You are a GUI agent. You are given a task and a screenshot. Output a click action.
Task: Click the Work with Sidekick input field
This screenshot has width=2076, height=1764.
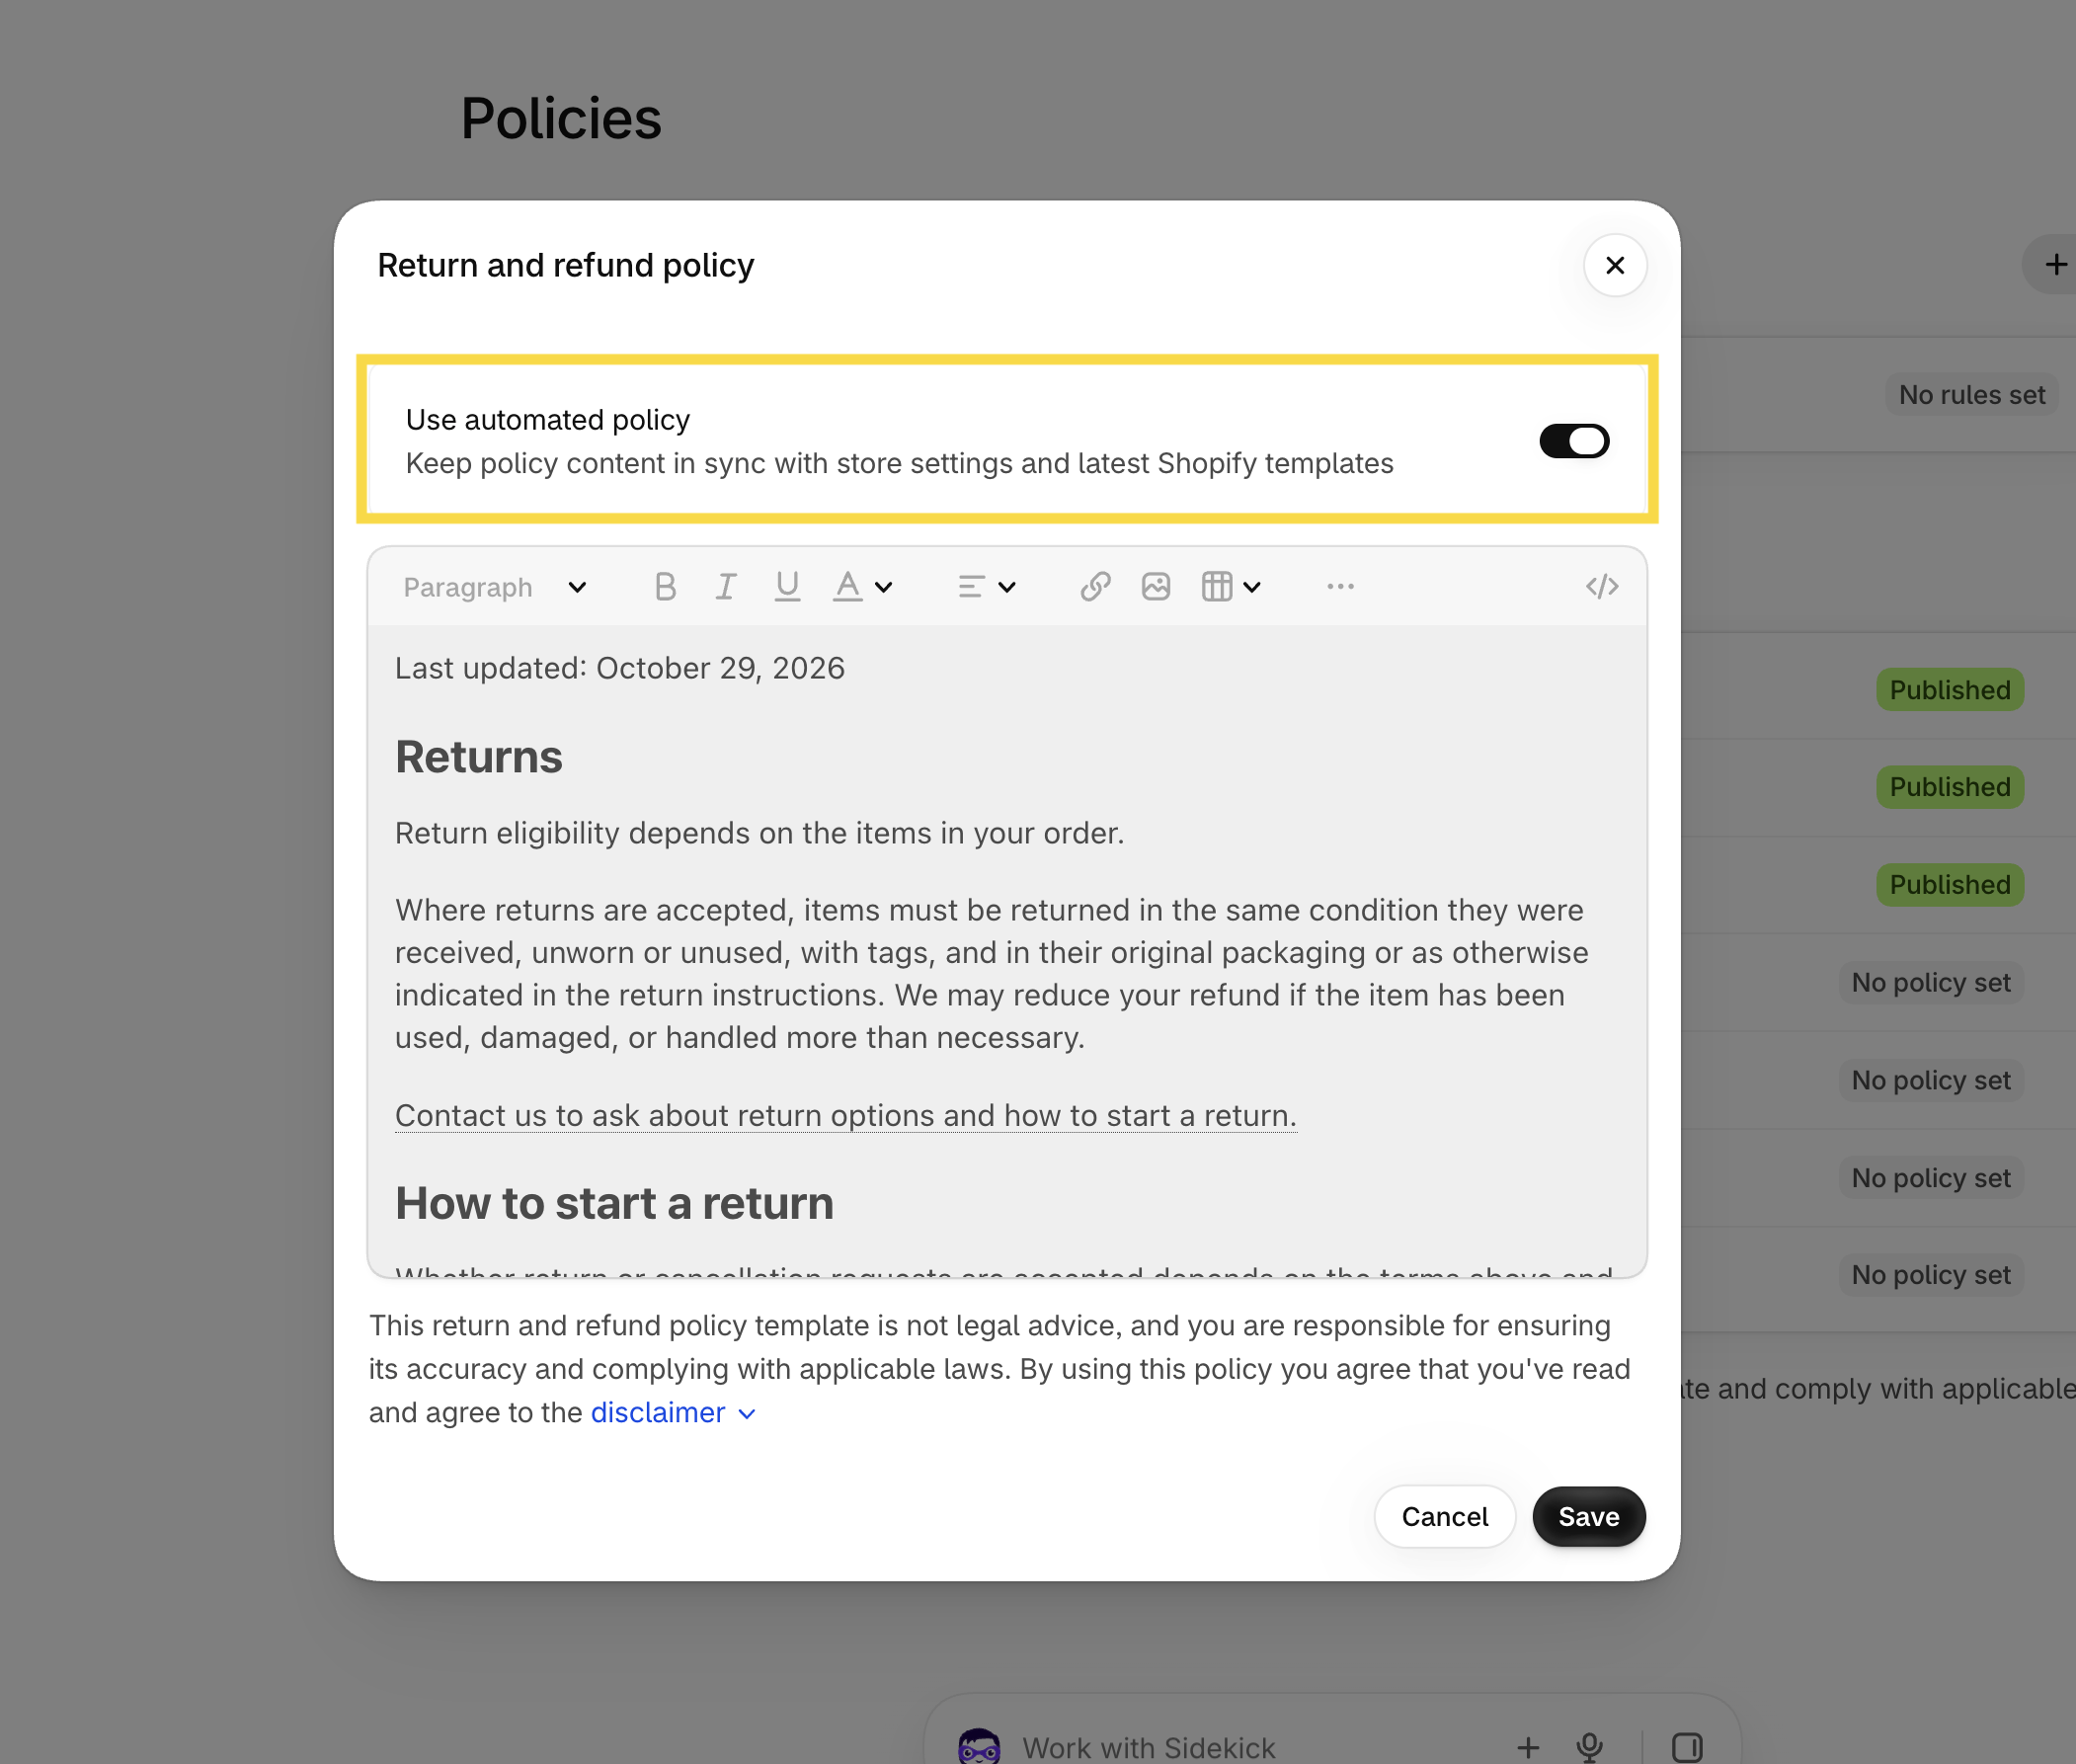1148,1747
